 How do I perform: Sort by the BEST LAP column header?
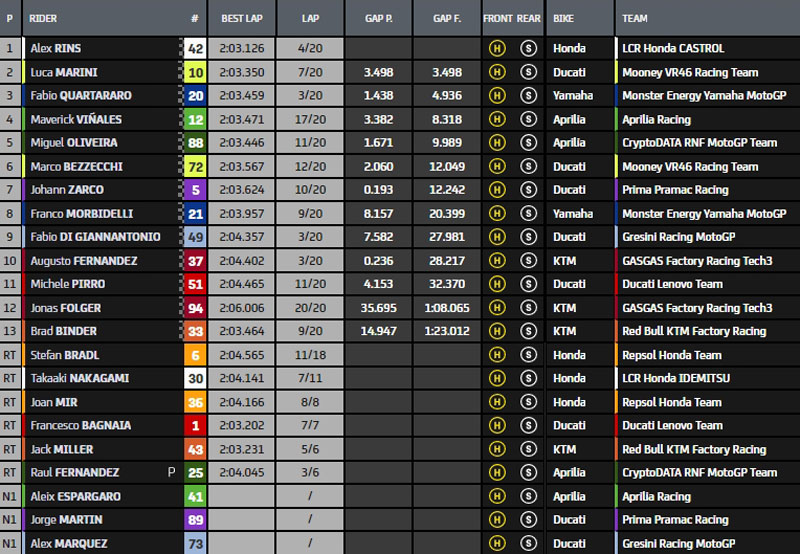click(x=241, y=18)
